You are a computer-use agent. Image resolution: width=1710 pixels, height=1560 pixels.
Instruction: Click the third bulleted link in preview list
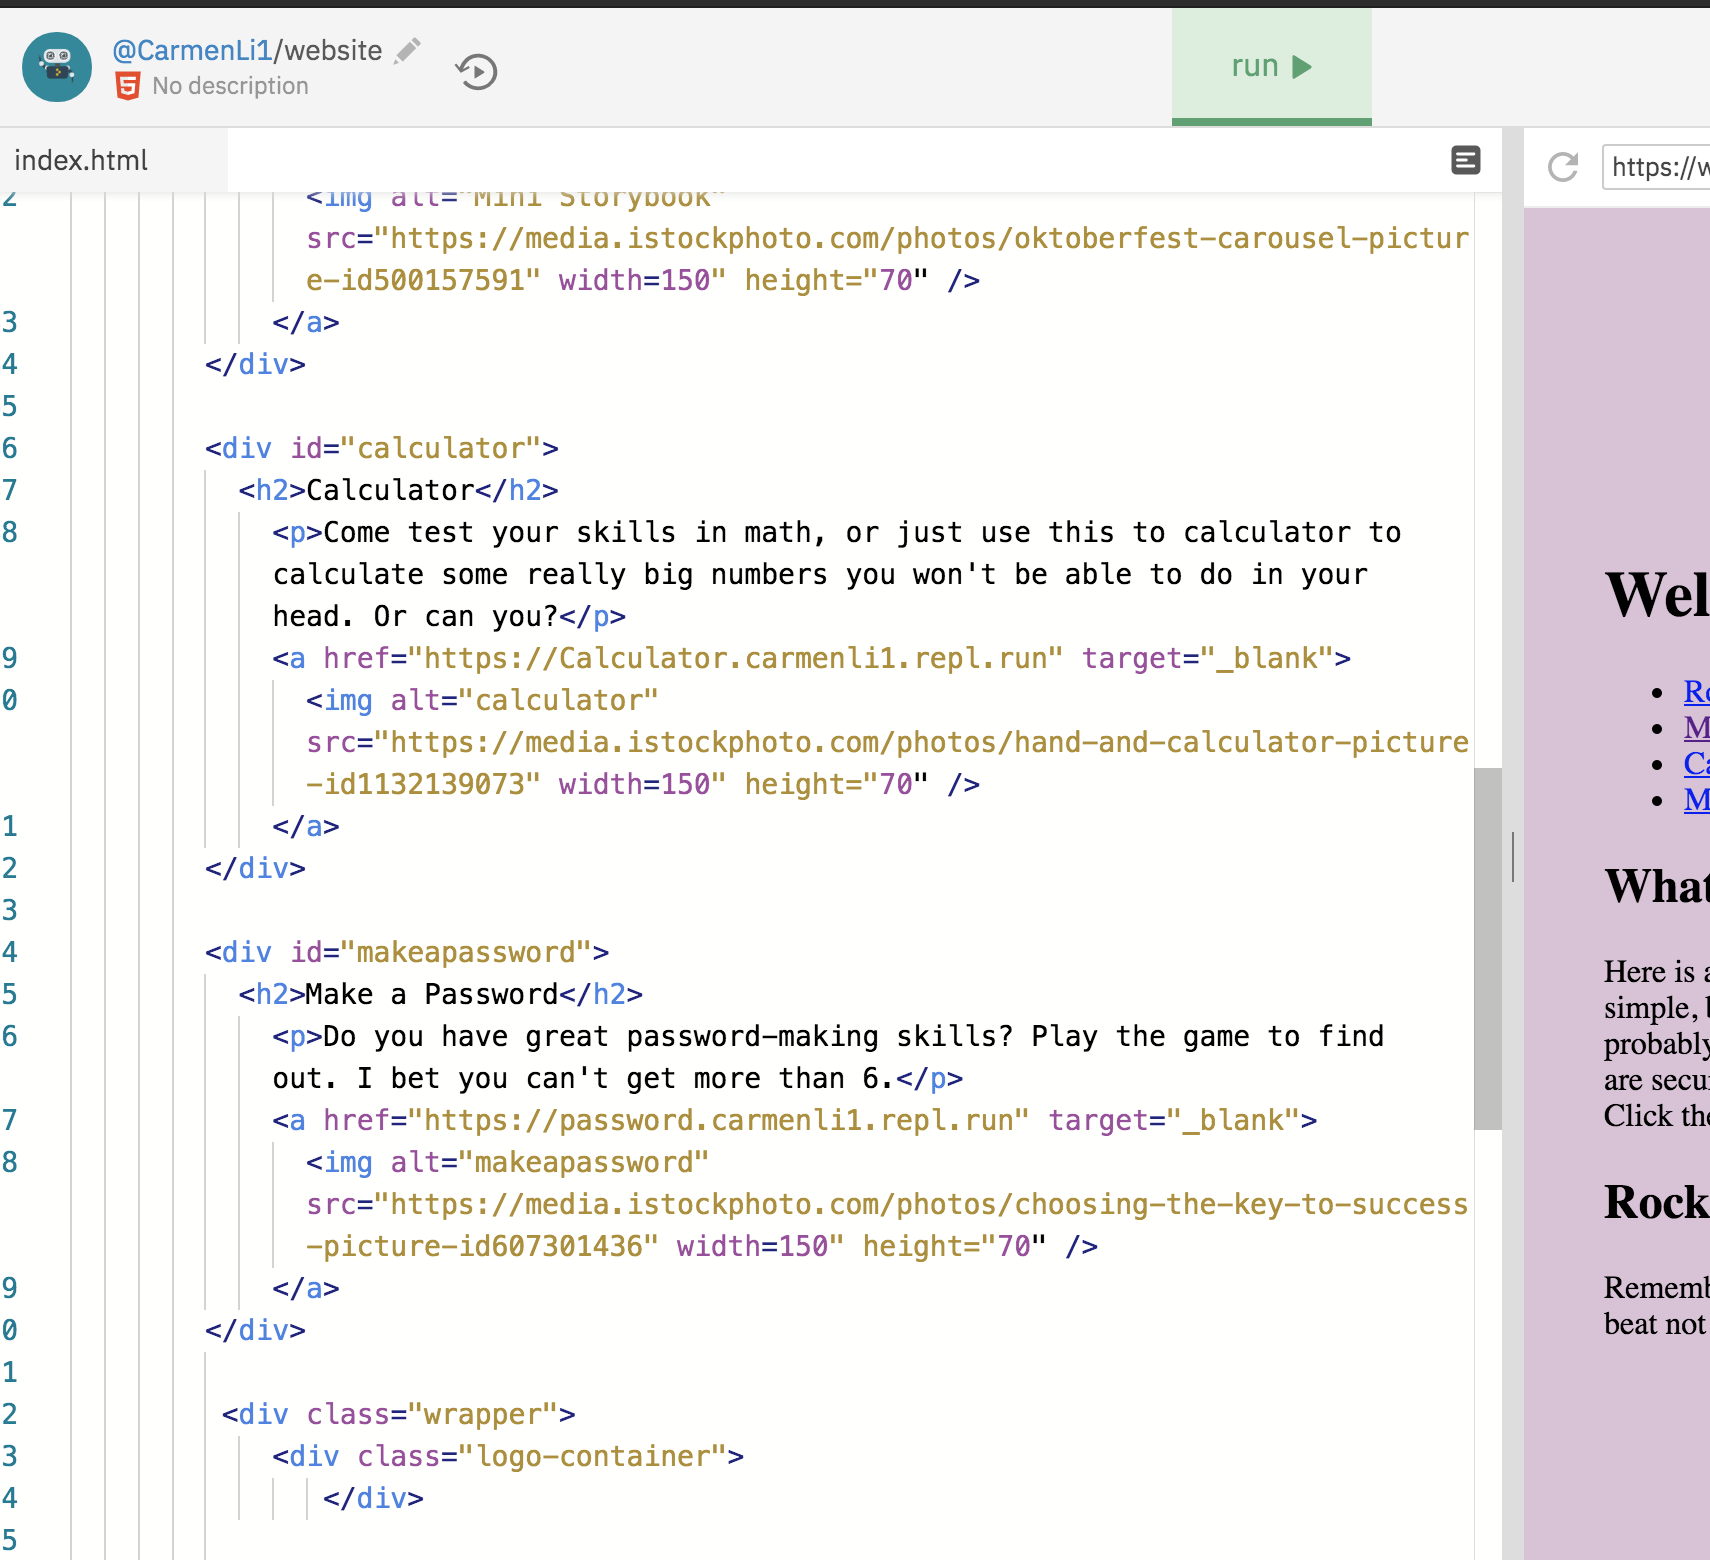click(1696, 763)
